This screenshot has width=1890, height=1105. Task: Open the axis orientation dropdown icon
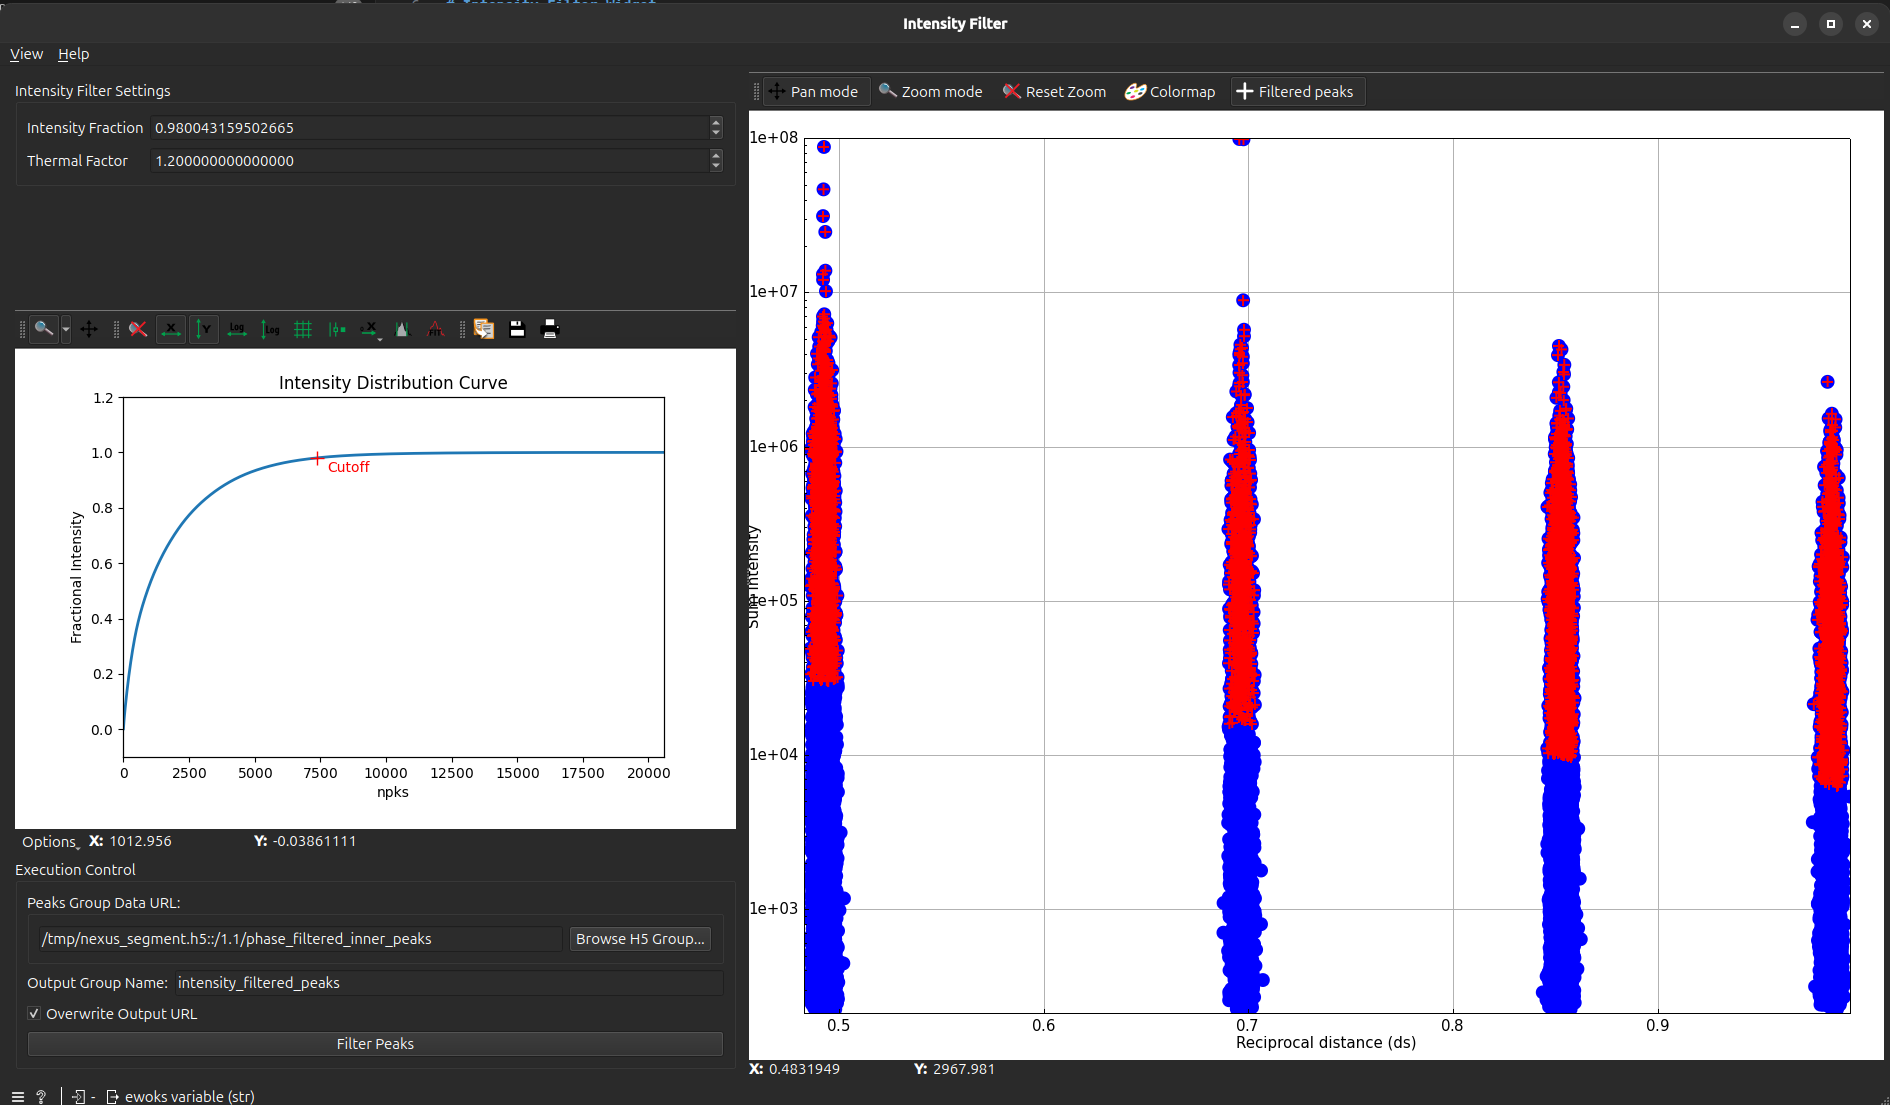(x=370, y=329)
